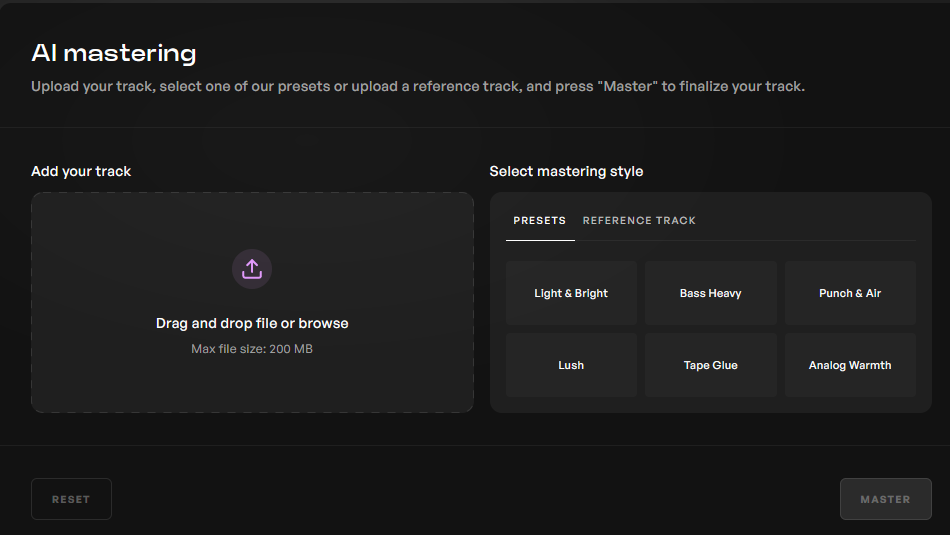This screenshot has height=535, width=950.
Task: Click the quoted "Master" word in the subtitle
Action: coord(628,87)
